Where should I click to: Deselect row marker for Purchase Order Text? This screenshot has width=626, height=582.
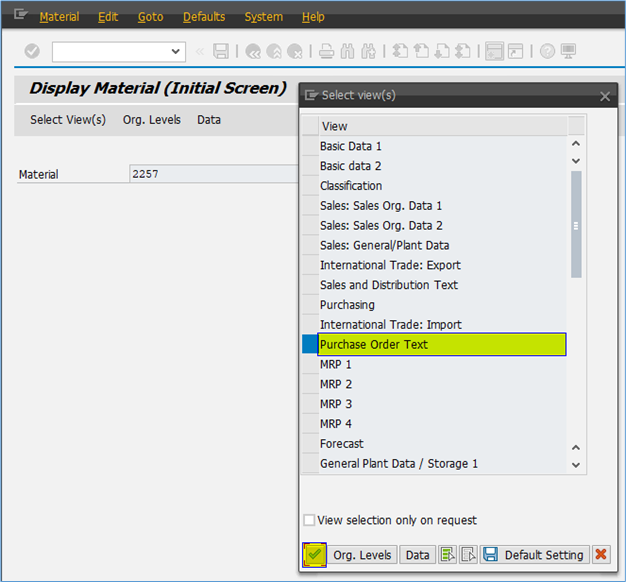coord(310,344)
